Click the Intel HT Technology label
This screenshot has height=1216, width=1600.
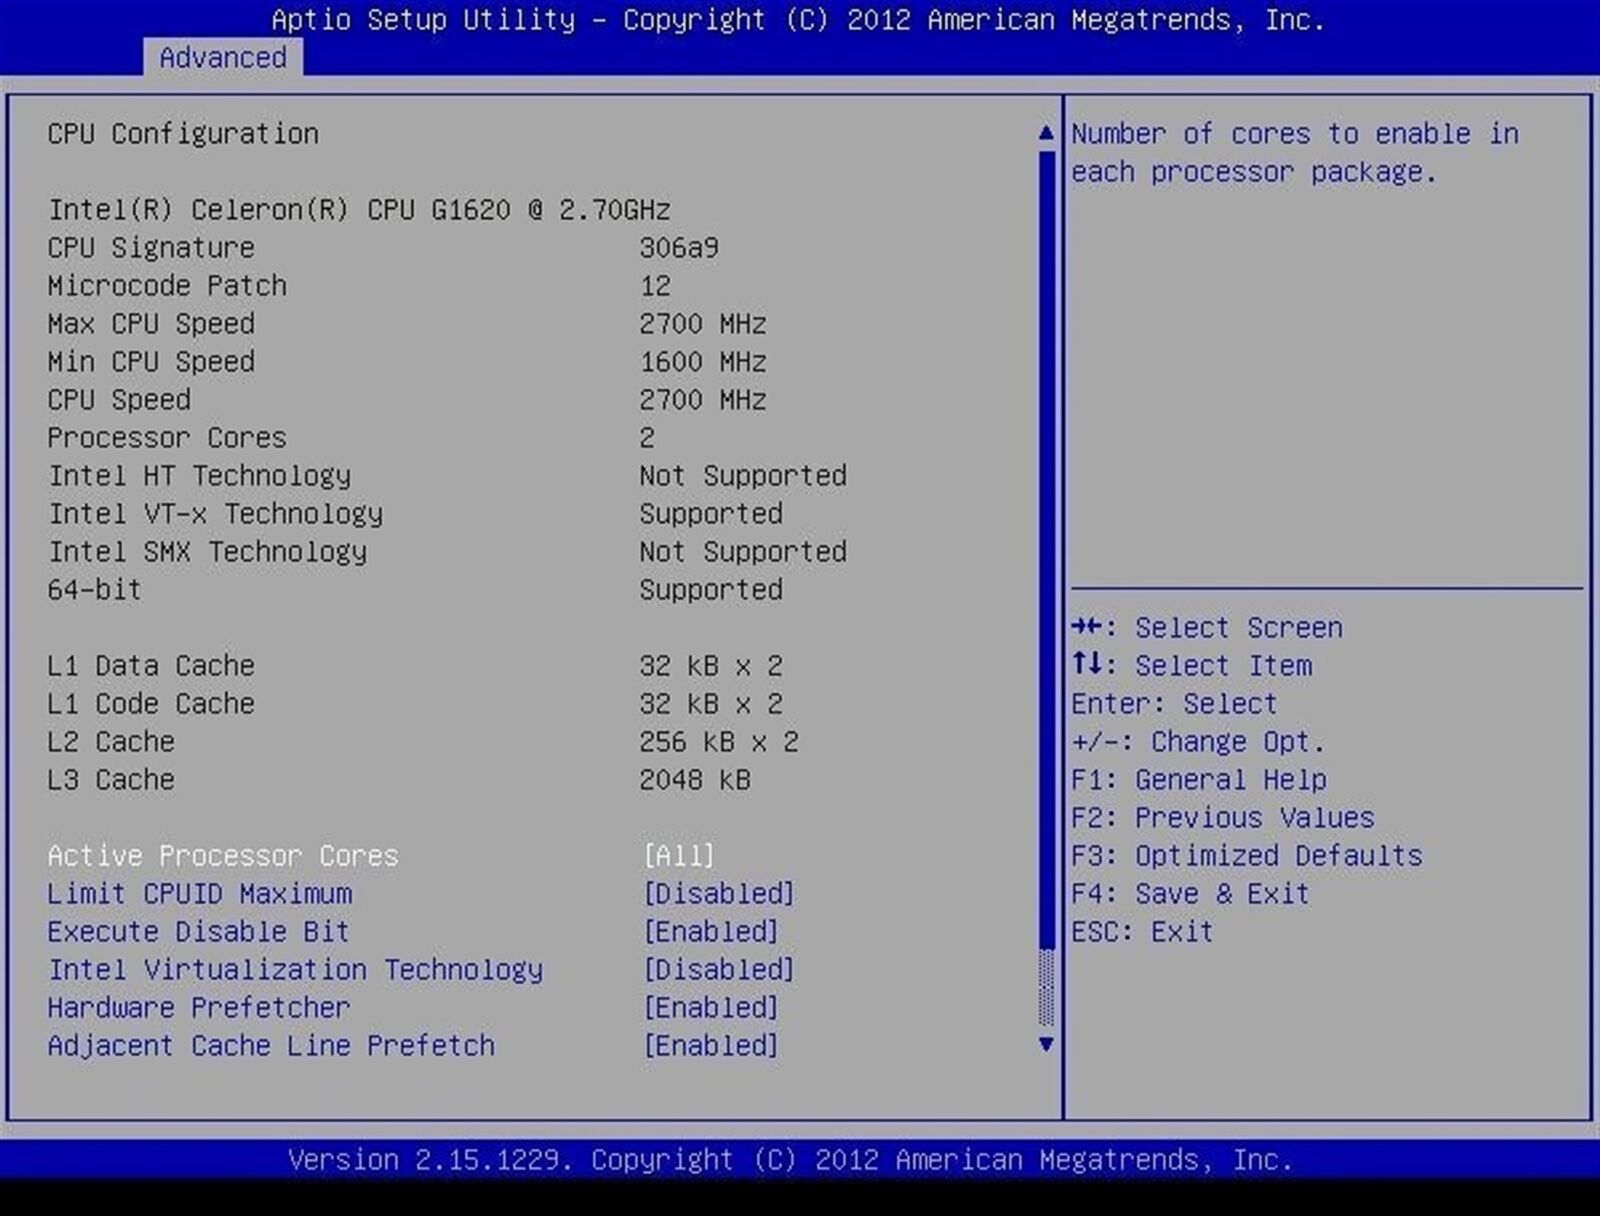pyautogui.click(x=200, y=476)
